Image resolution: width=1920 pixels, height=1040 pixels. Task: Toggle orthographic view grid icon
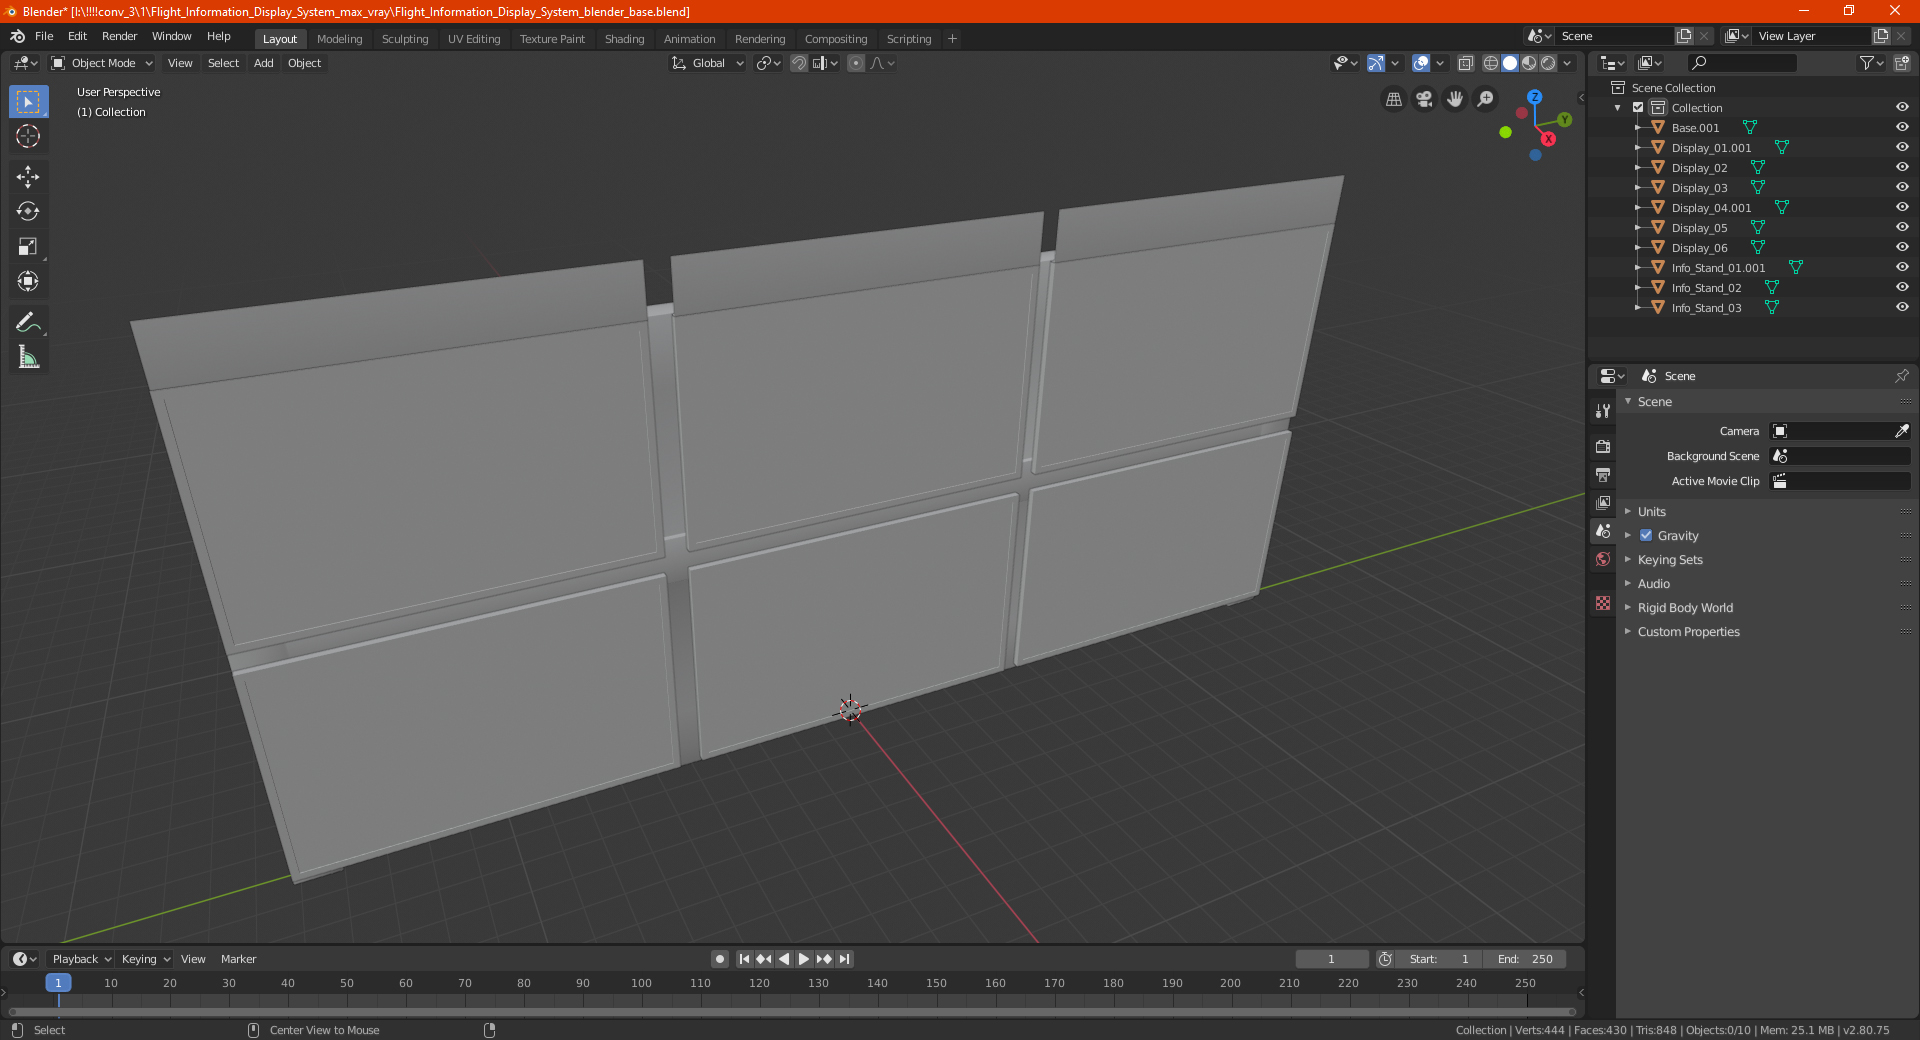pos(1393,99)
